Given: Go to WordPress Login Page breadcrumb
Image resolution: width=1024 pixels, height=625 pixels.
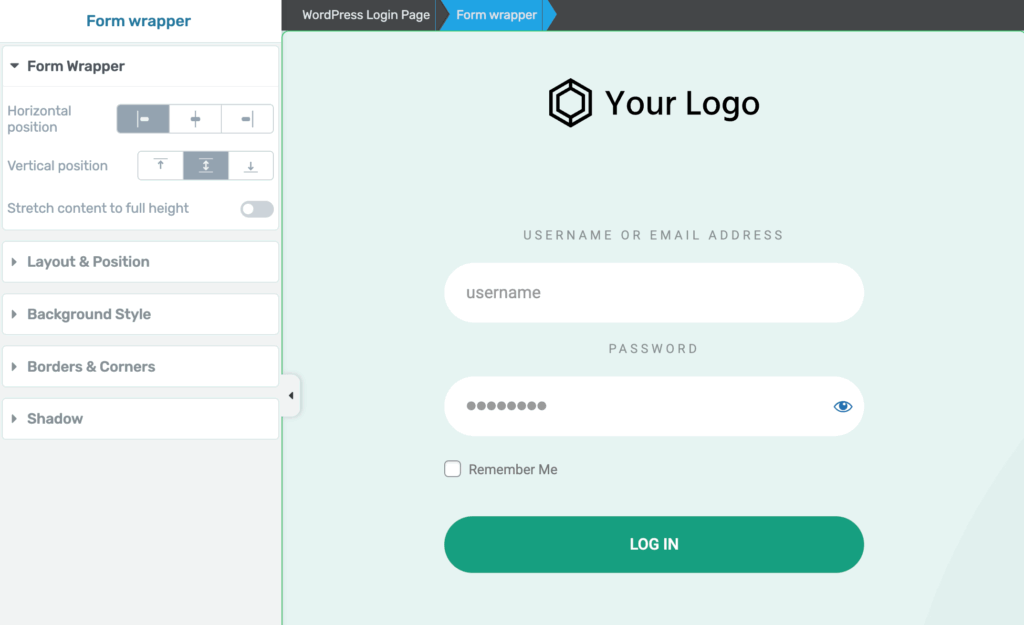Looking at the screenshot, I should [366, 14].
